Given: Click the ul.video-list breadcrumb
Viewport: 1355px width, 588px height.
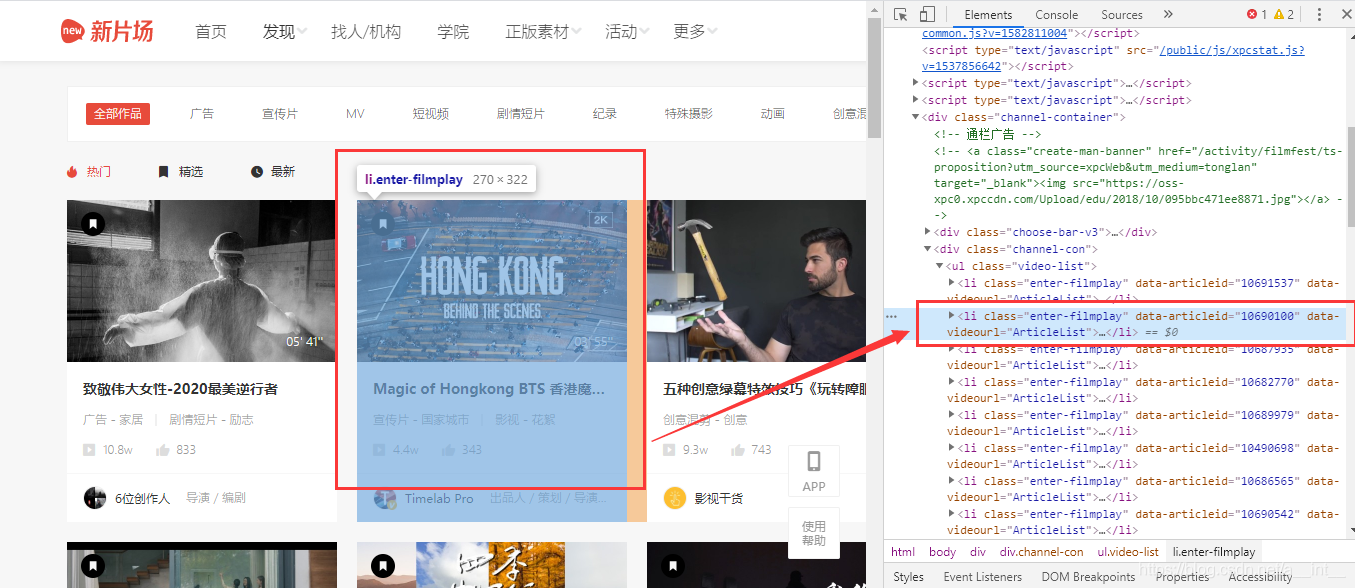Looking at the screenshot, I should click(1128, 552).
